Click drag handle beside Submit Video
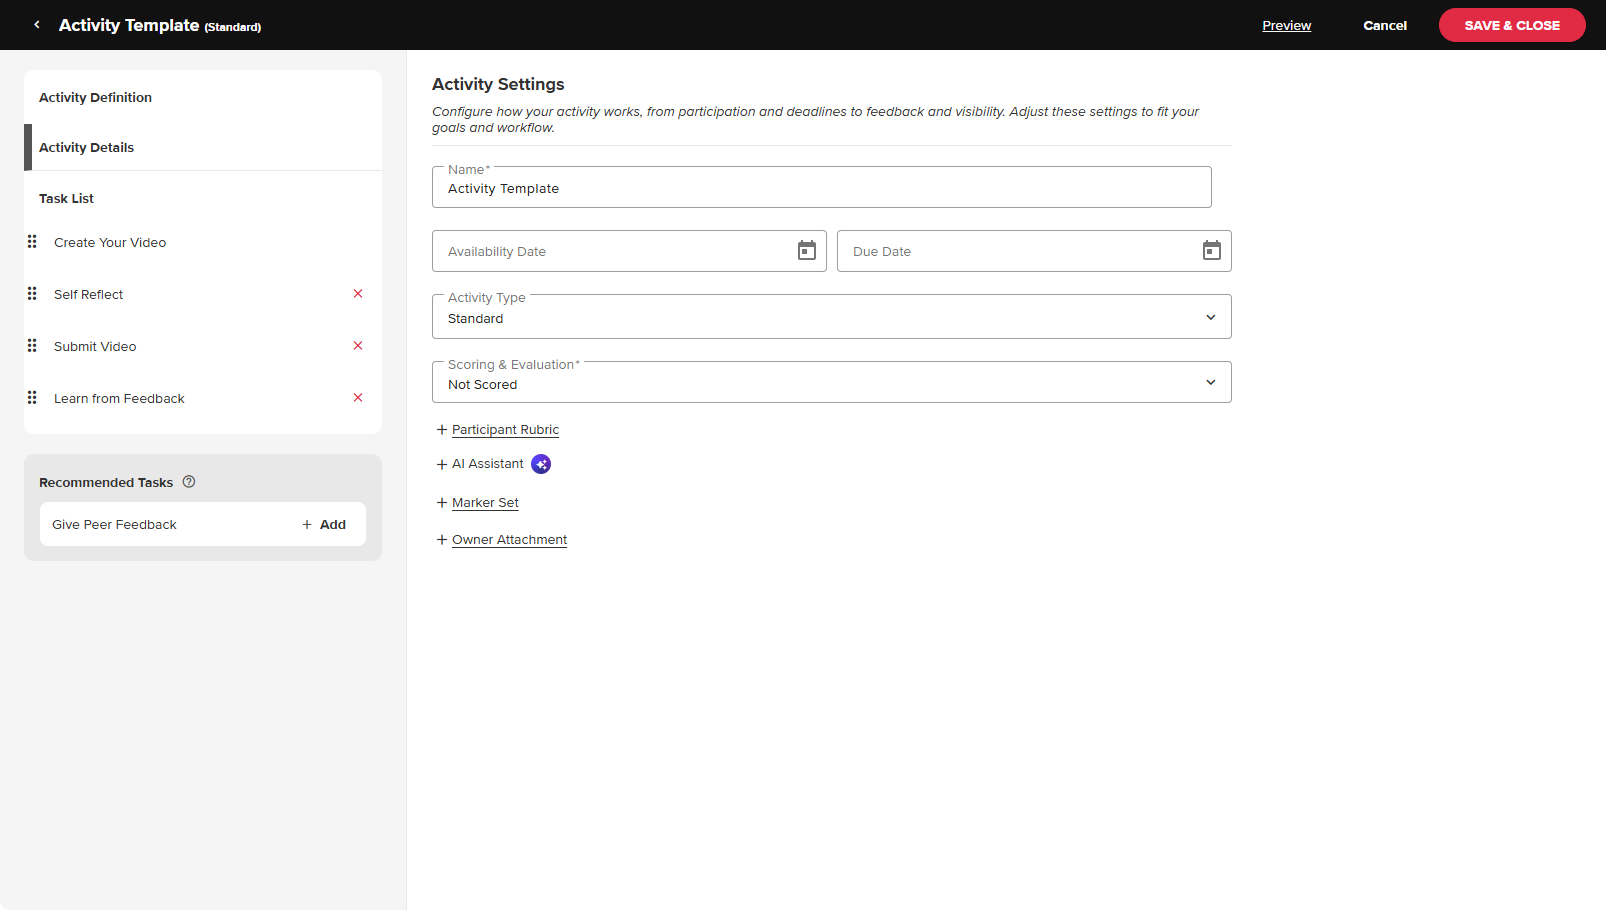Screen dimensions: 1606x910 [32, 346]
